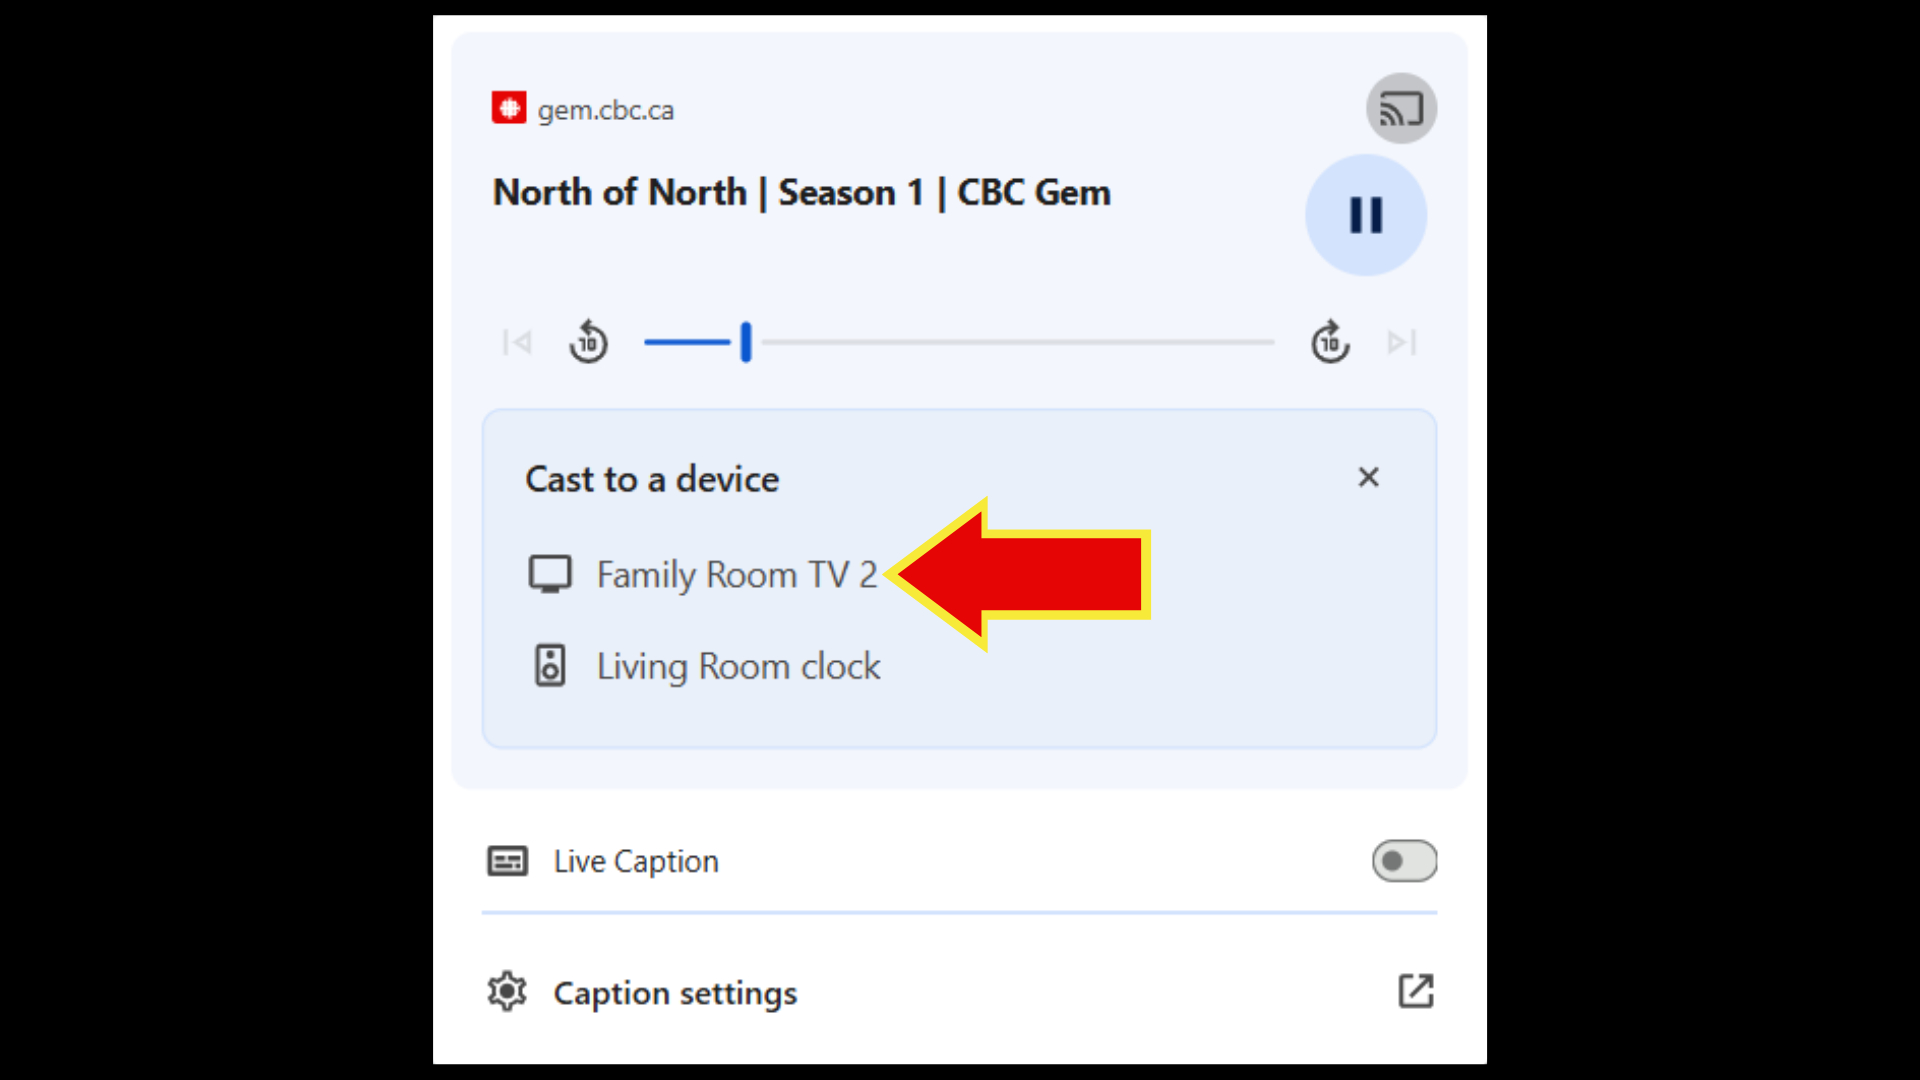Rewind 10 seconds

(x=589, y=343)
